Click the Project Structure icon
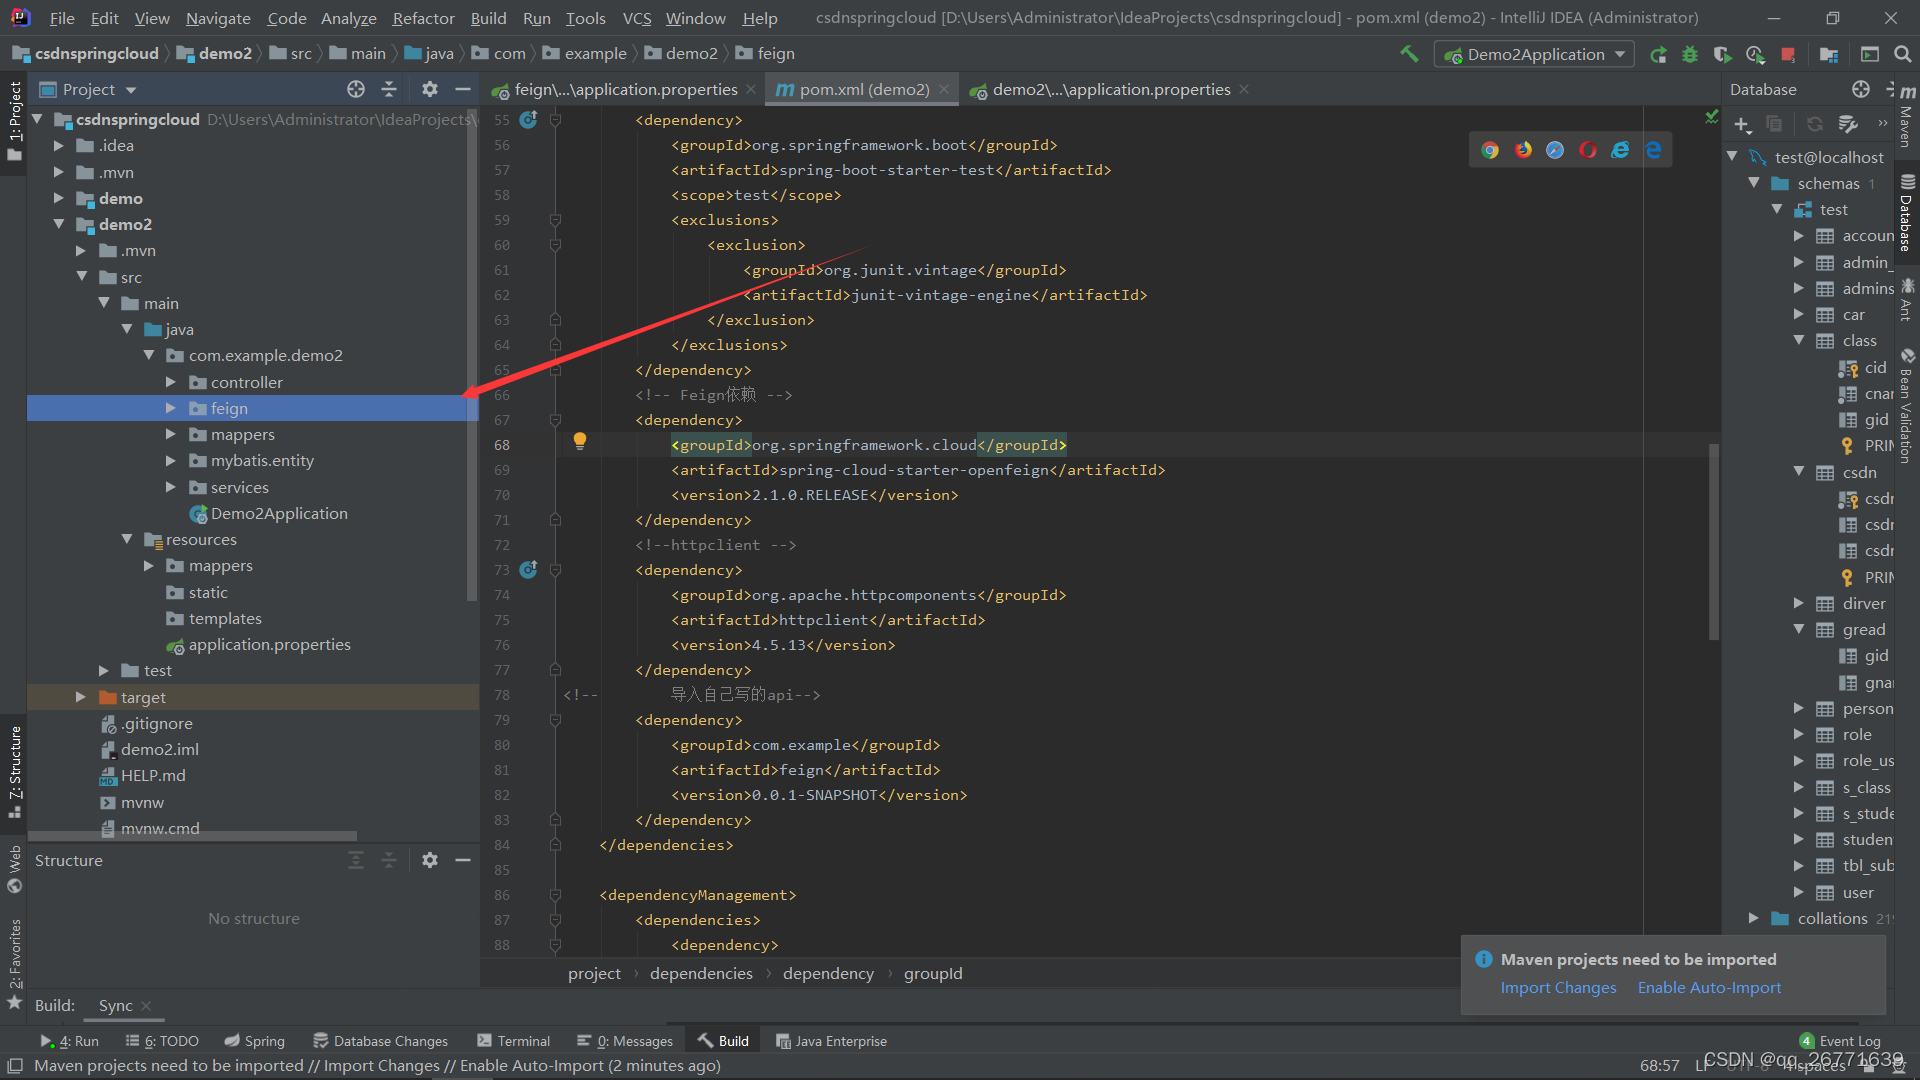This screenshot has width=1920, height=1080. pyautogui.click(x=1829, y=54)
